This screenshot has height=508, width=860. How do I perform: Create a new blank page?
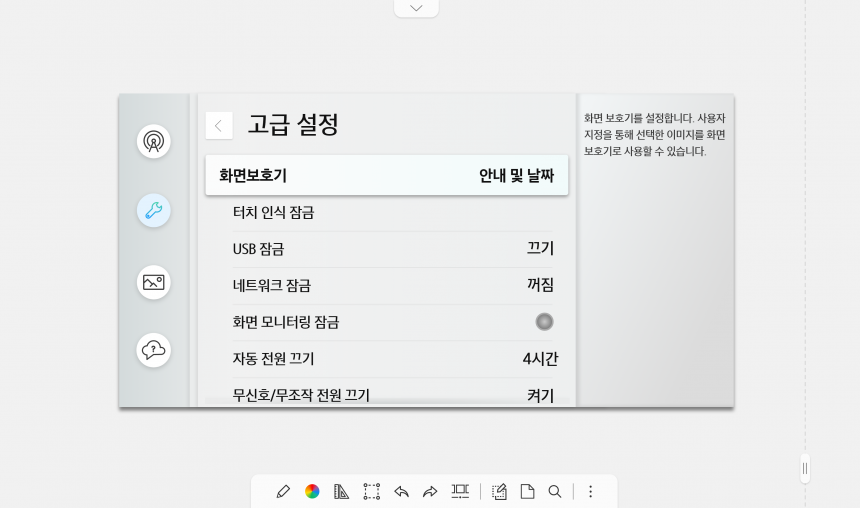tap(527, 492)
